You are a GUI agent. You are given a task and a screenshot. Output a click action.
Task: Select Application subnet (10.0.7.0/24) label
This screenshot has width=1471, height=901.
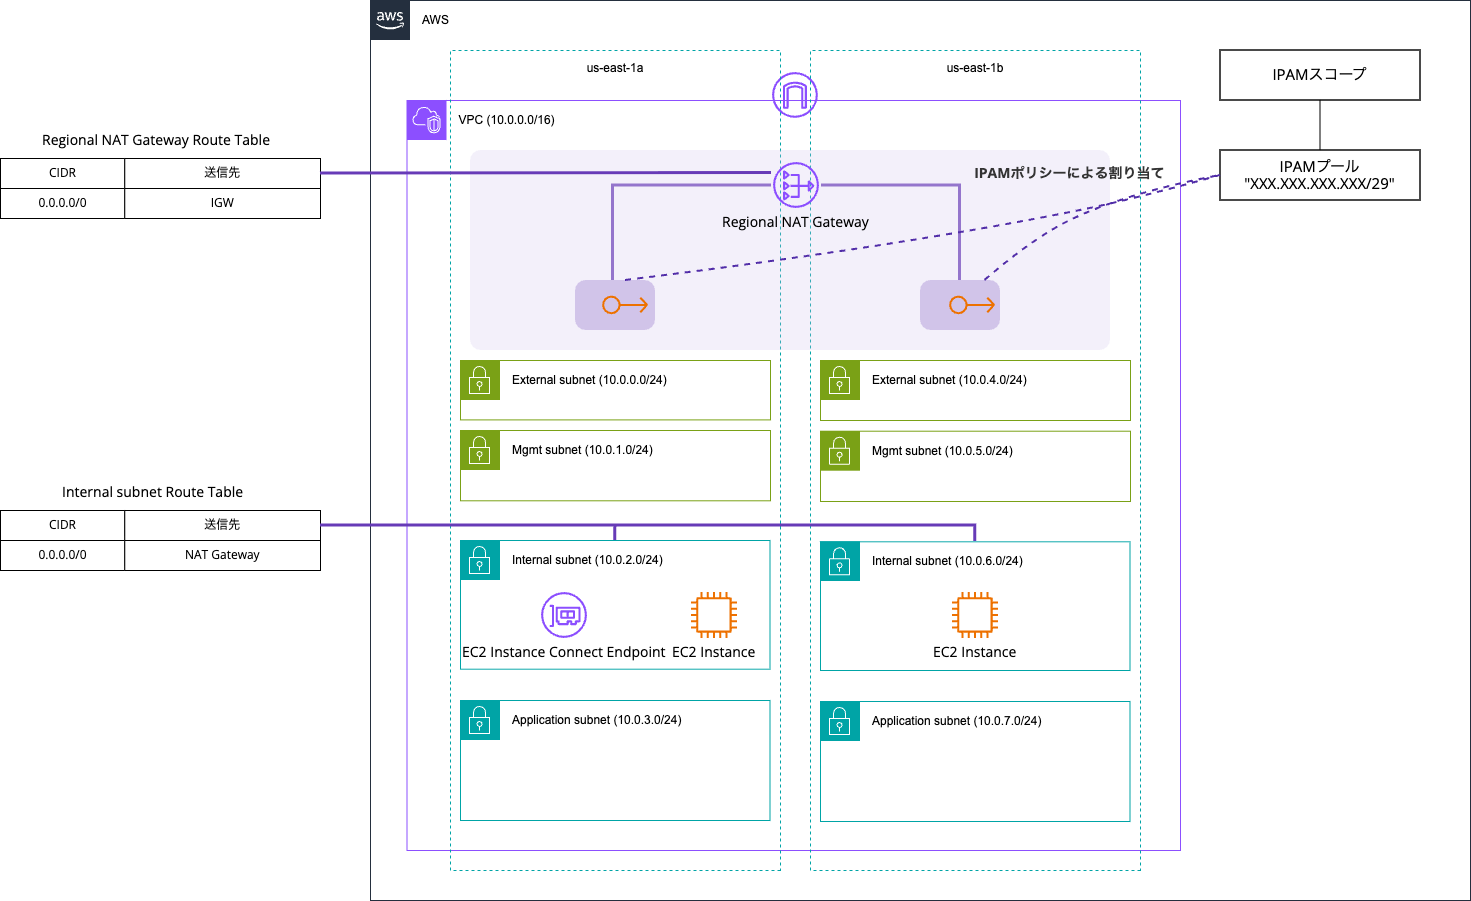956,721
